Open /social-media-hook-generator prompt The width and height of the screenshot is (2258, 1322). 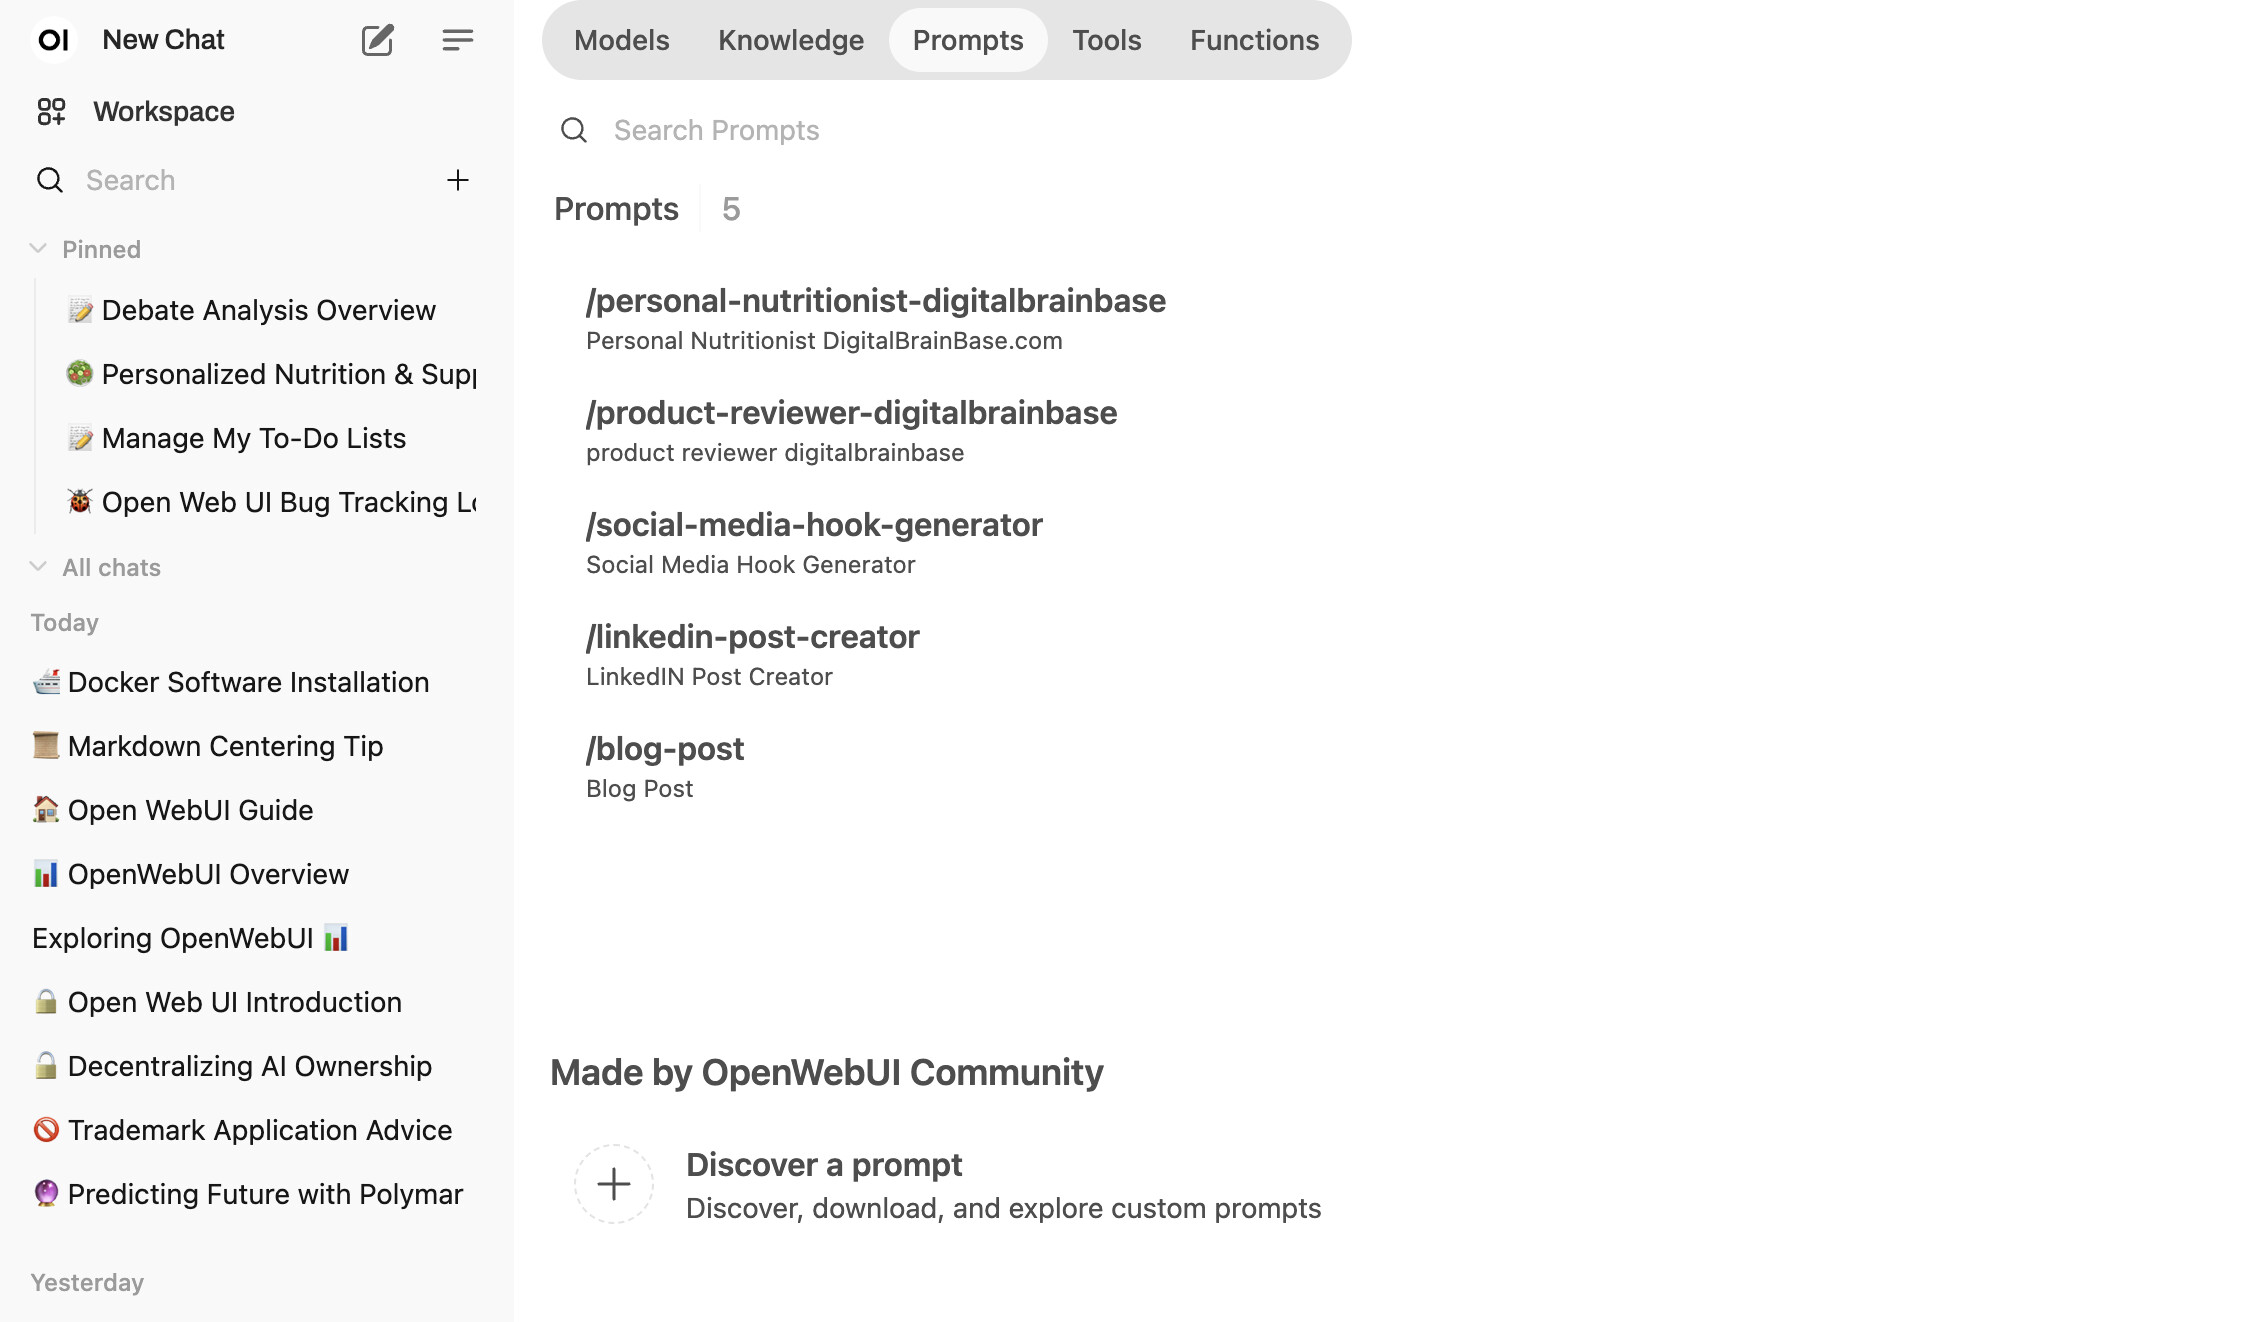coord(814,524)
